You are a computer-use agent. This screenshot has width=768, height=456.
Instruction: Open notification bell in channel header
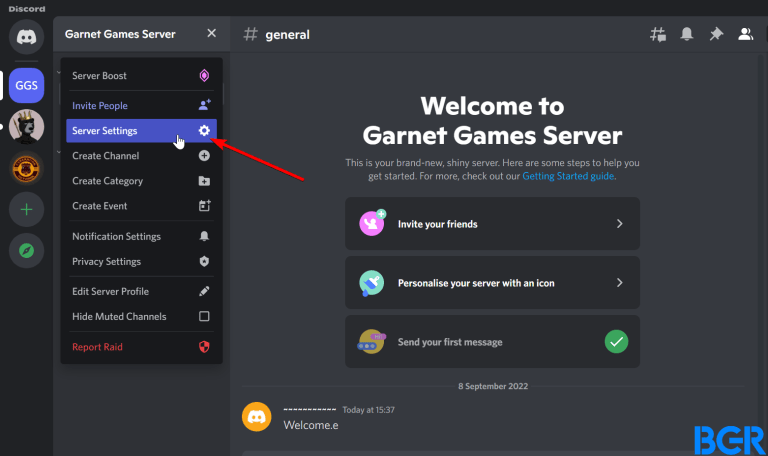click(687, 34)
